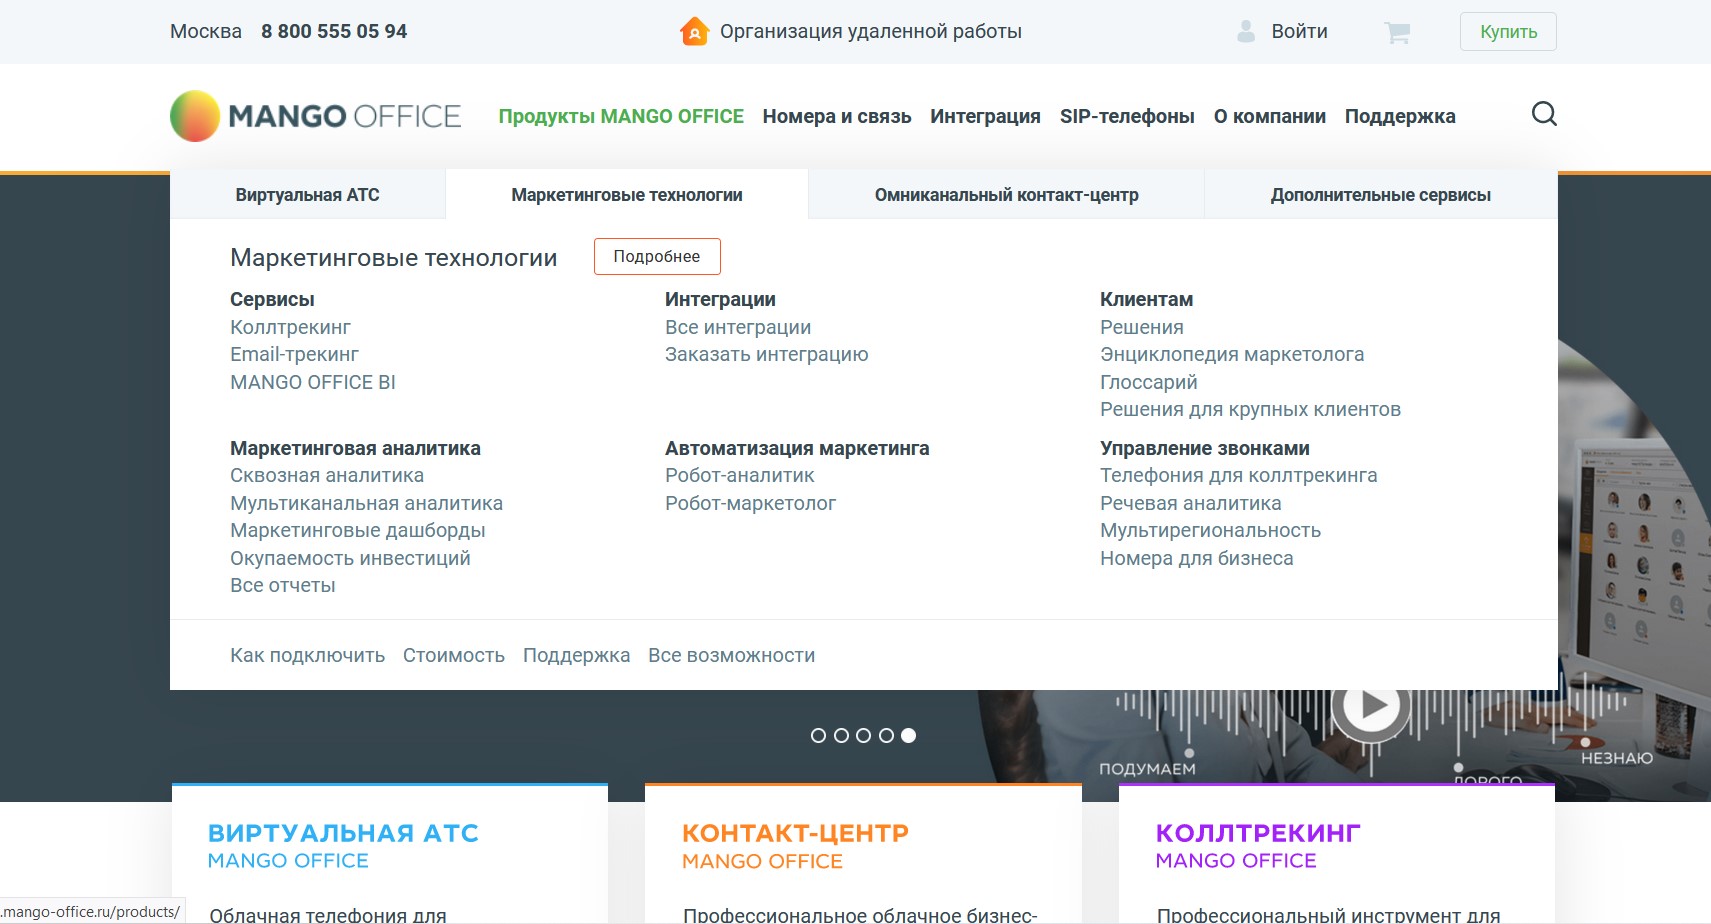Click the Речевая аналитика link
The image size is (1711, 924).
1190,503
